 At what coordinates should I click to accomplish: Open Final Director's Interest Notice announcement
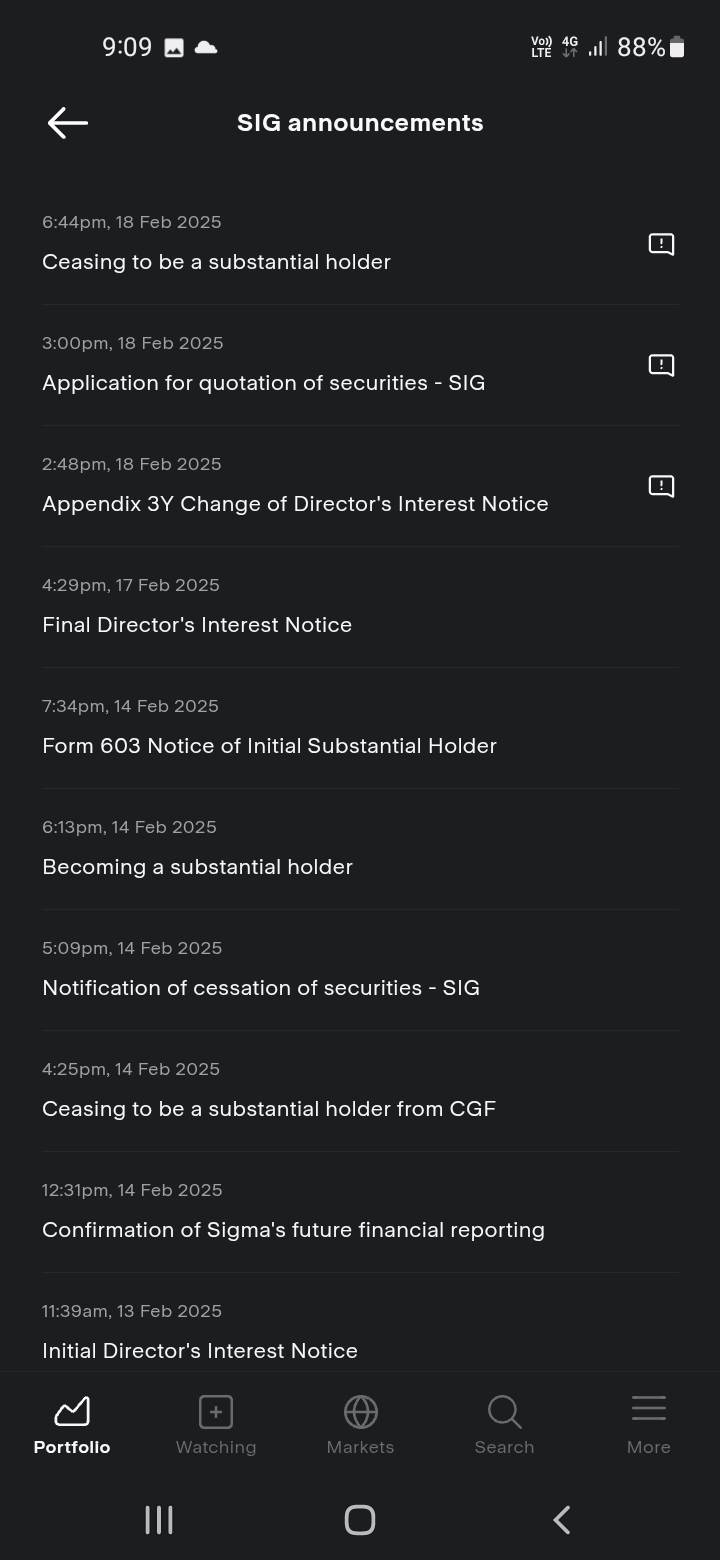(x=197, y=625)
